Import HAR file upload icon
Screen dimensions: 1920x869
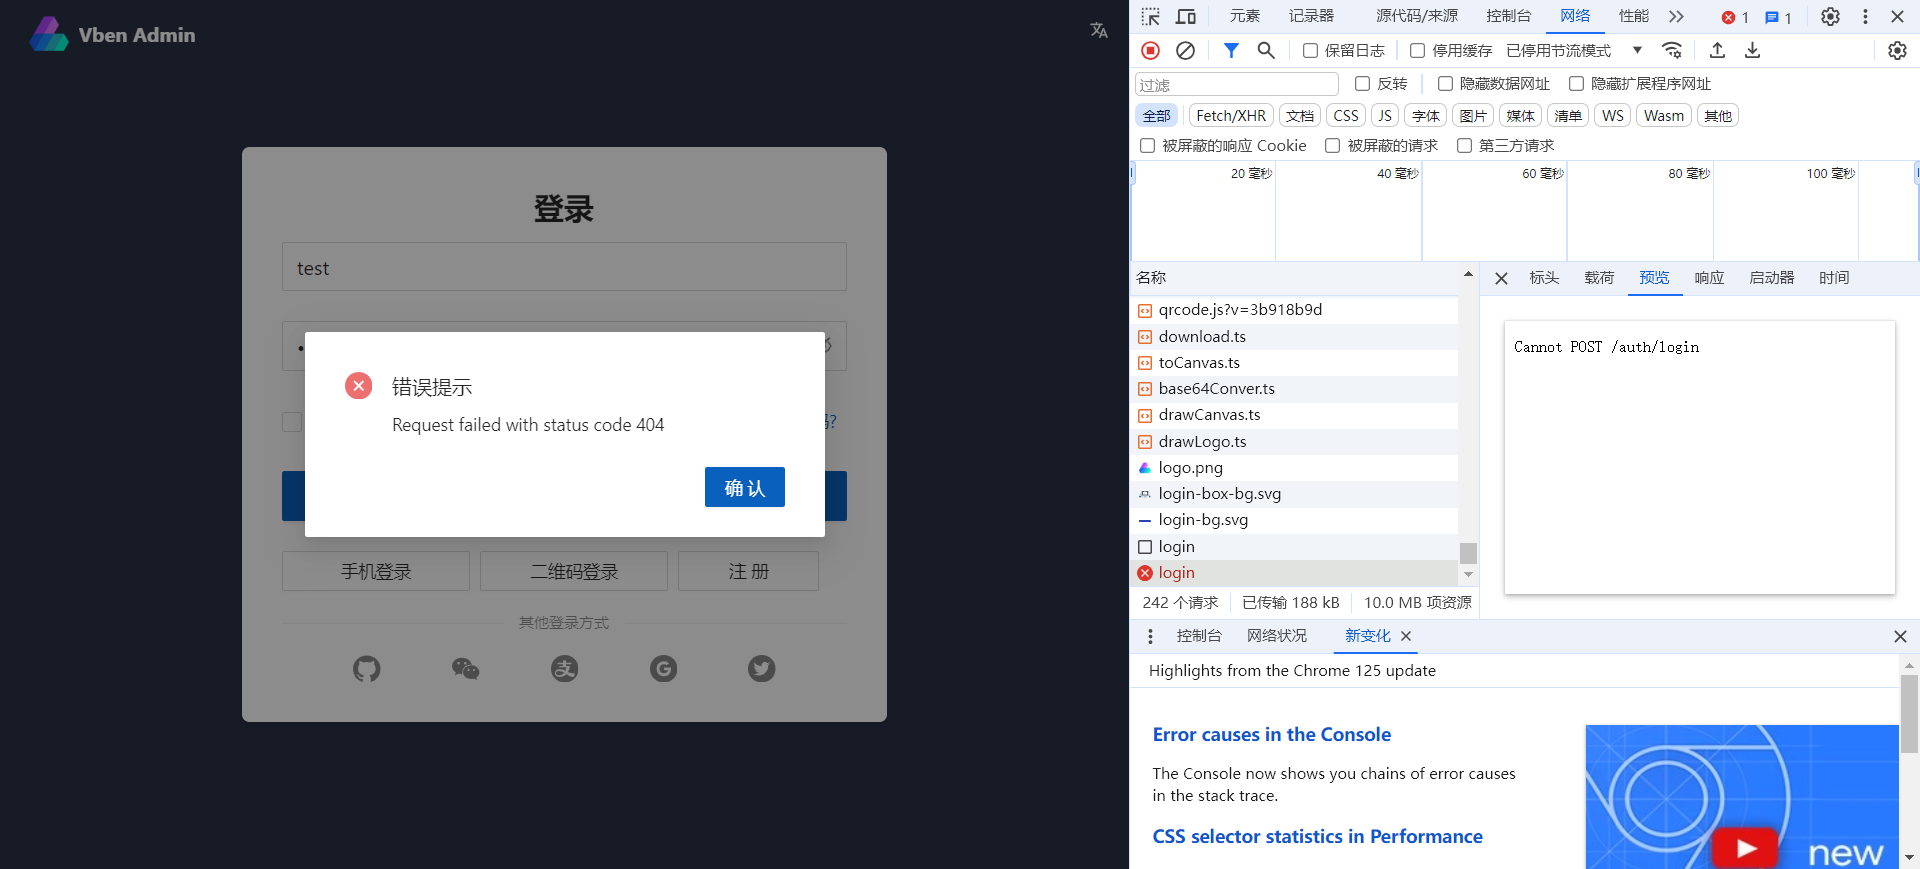click(1717, 50)
